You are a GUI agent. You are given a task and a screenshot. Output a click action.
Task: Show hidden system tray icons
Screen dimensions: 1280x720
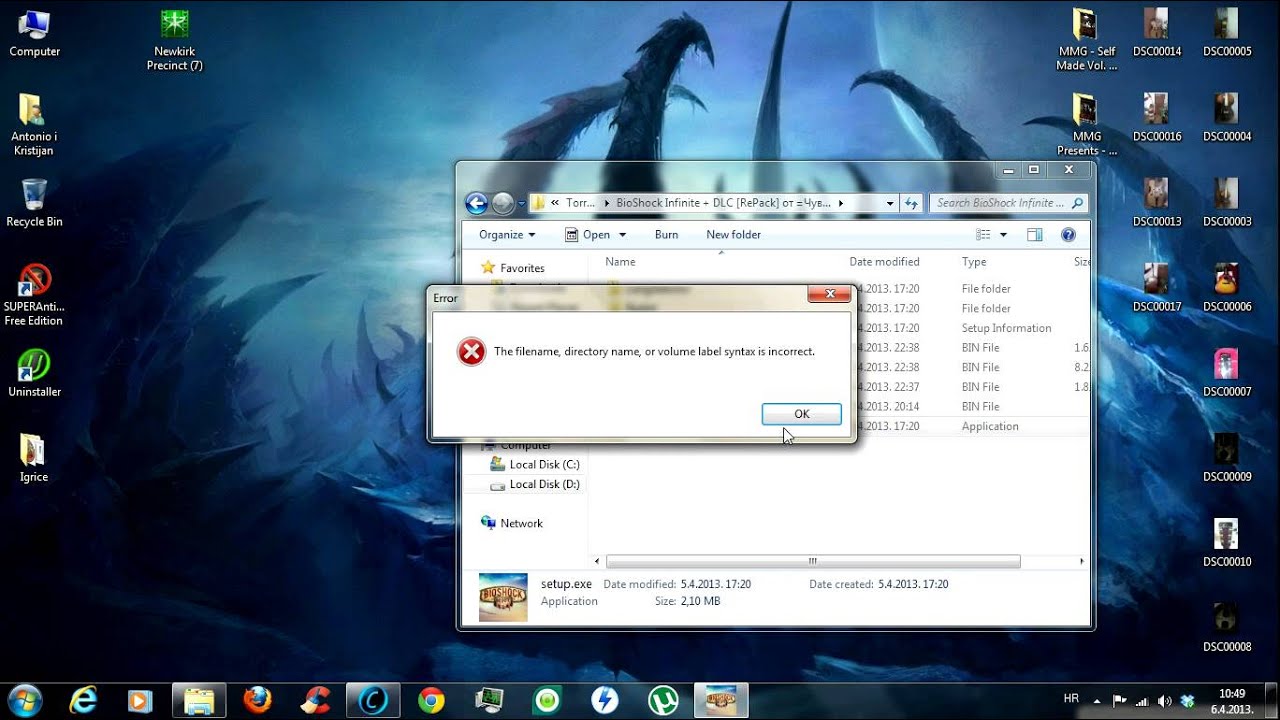click(1097, 701)
